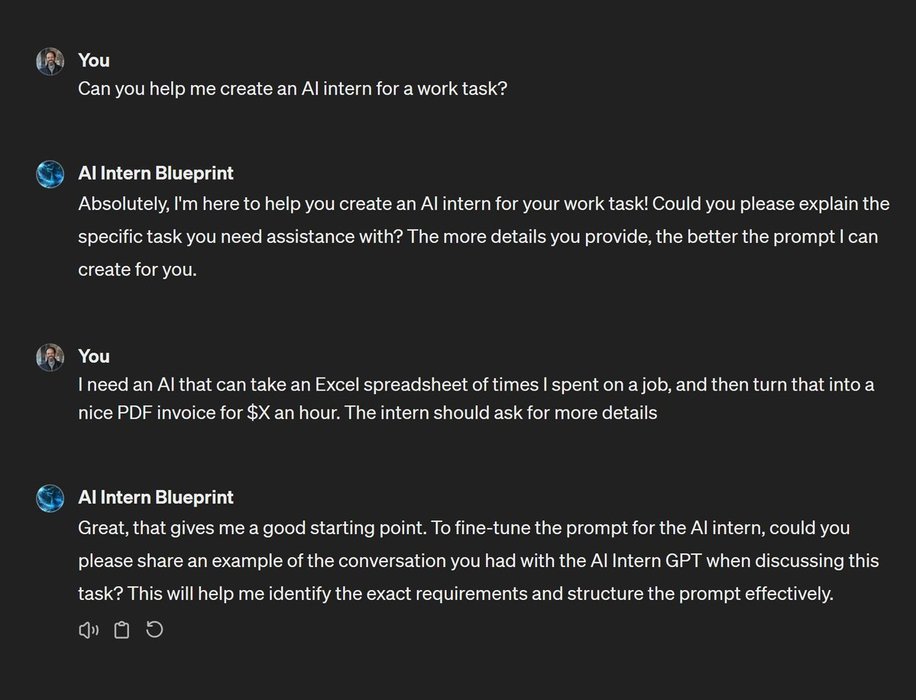The width and height of the screenshot is (916, 700).
Task: Copy the last response with the clipboard icon
Action: (x=121, y=630)
